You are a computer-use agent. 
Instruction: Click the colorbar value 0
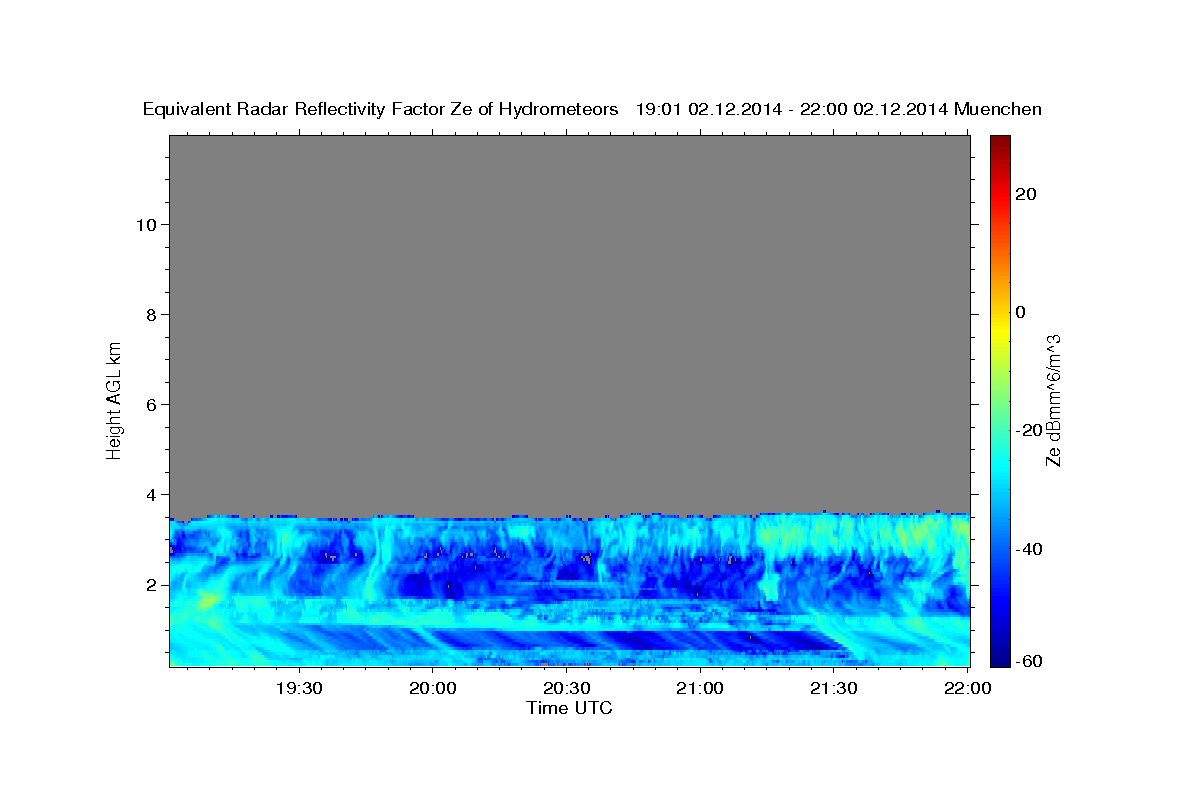coord(1020,312)
